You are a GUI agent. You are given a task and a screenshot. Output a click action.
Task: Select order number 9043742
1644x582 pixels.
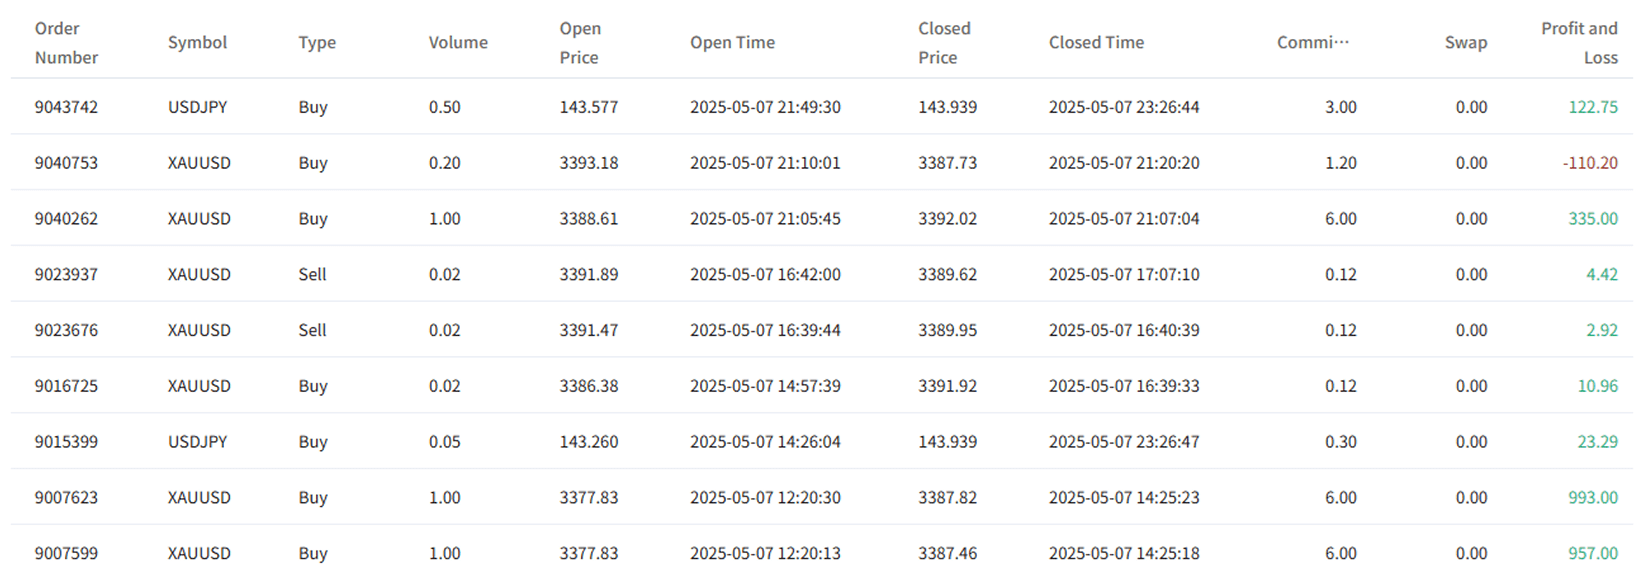(66, 107)
